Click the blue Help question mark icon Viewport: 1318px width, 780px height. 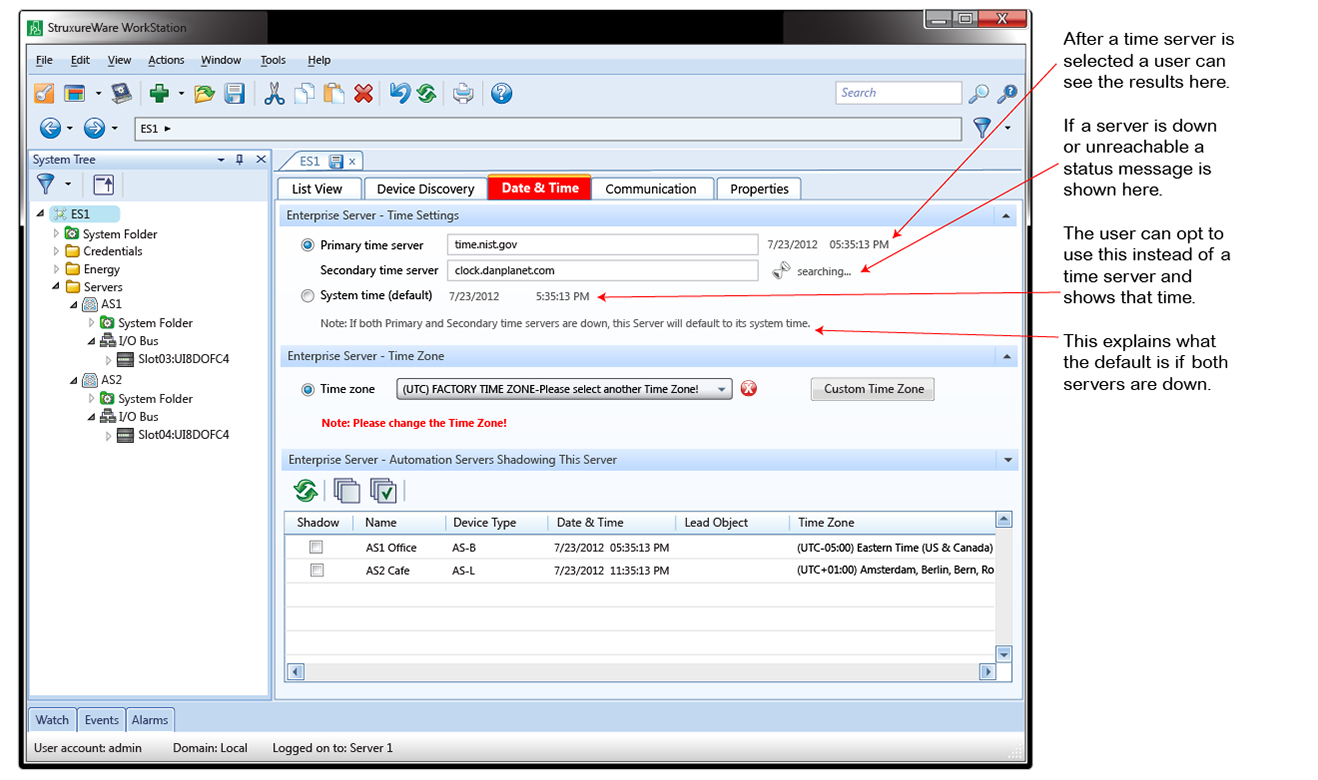(x=502, y=93)
